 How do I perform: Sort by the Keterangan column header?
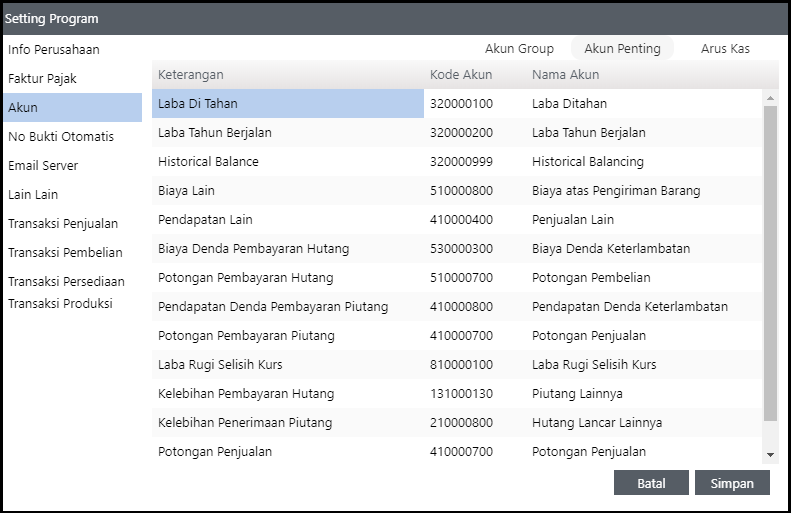(x=191, y=75)
